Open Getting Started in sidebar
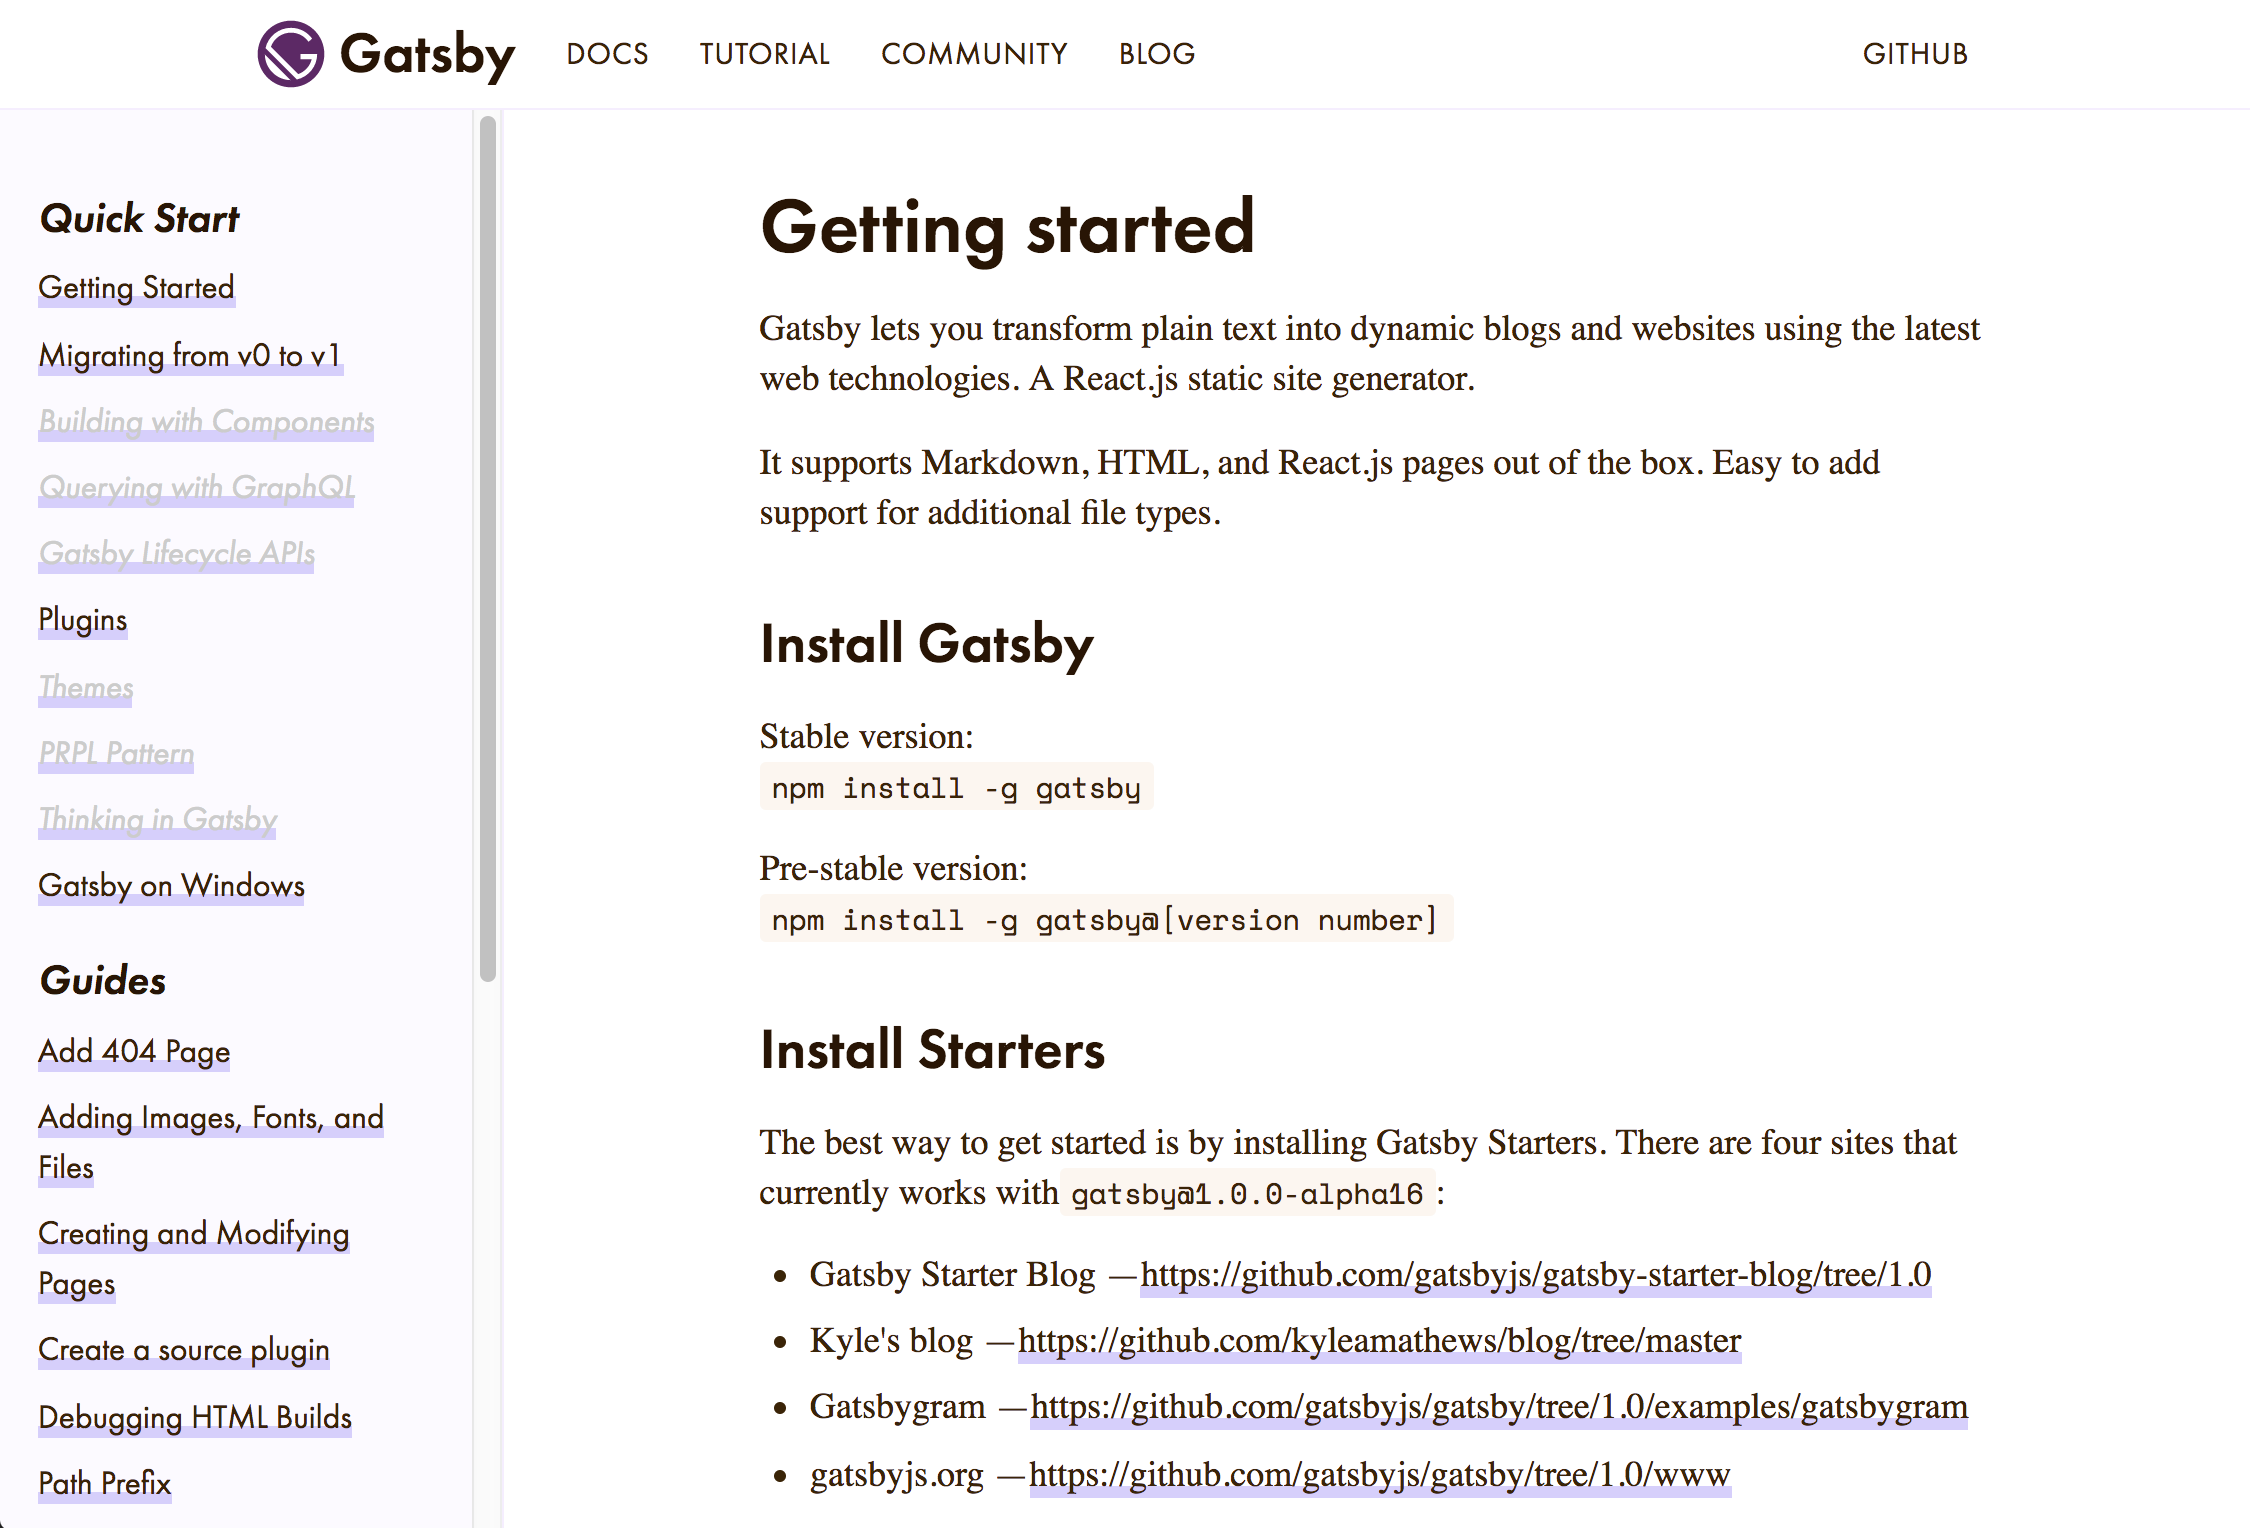This screenshot has height=1528, width=2250. [x=136, y=288]
